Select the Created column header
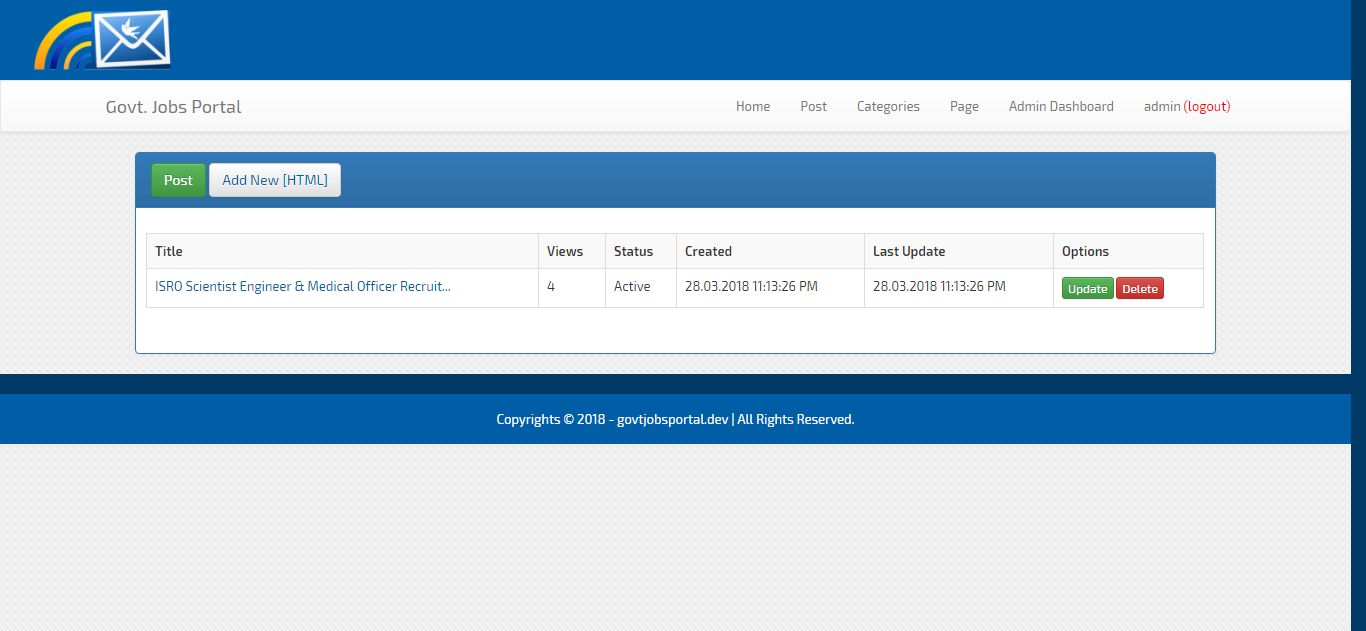1366x631 pixels. point(770,251)
